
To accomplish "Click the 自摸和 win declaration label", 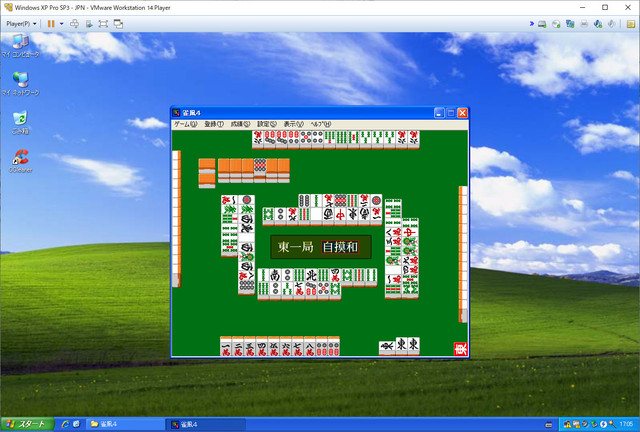I will 340,247.
